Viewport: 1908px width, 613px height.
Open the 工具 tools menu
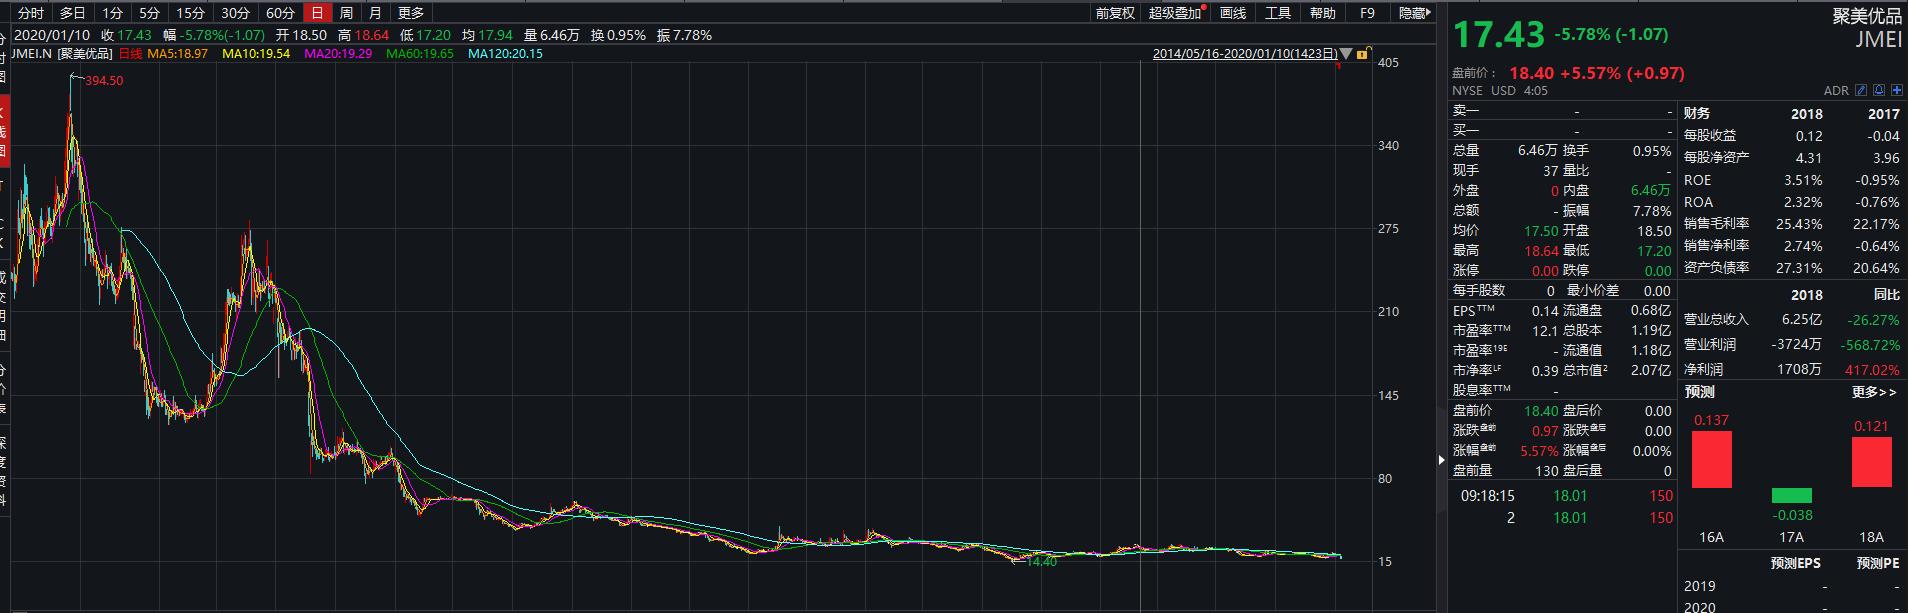1278,13
